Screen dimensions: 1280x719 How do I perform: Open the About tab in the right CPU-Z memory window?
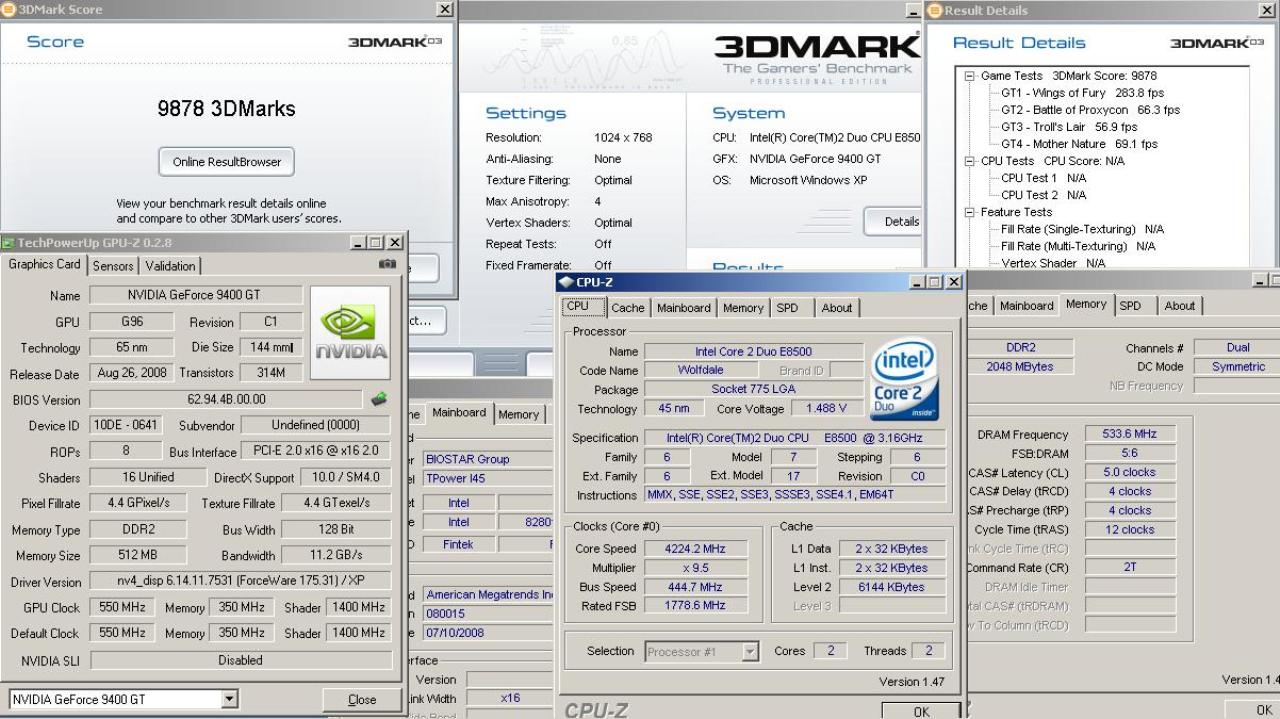tap(1179, 306)
